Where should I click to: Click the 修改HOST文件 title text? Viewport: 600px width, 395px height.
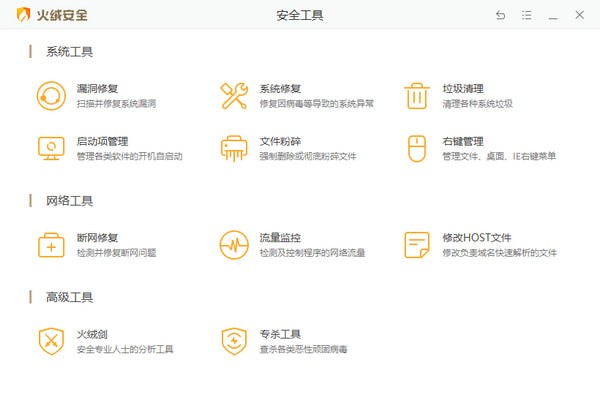[477, 238]
